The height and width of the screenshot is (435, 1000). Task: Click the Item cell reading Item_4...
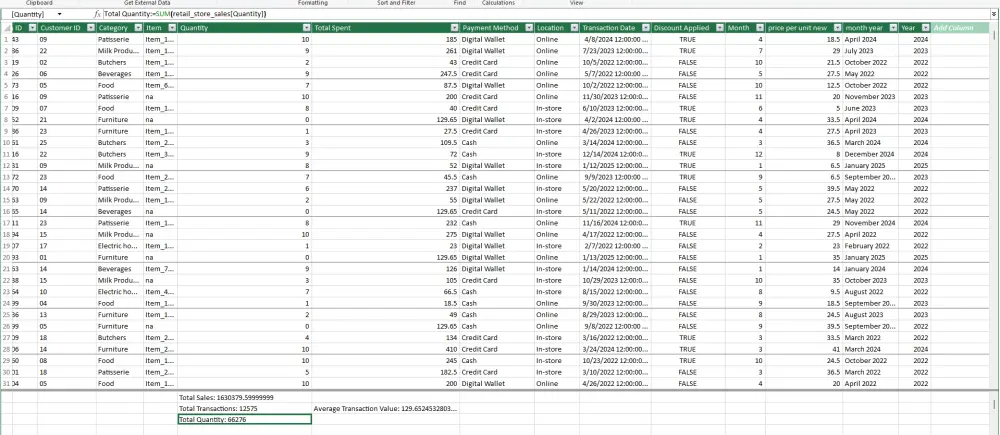[160, 292]
